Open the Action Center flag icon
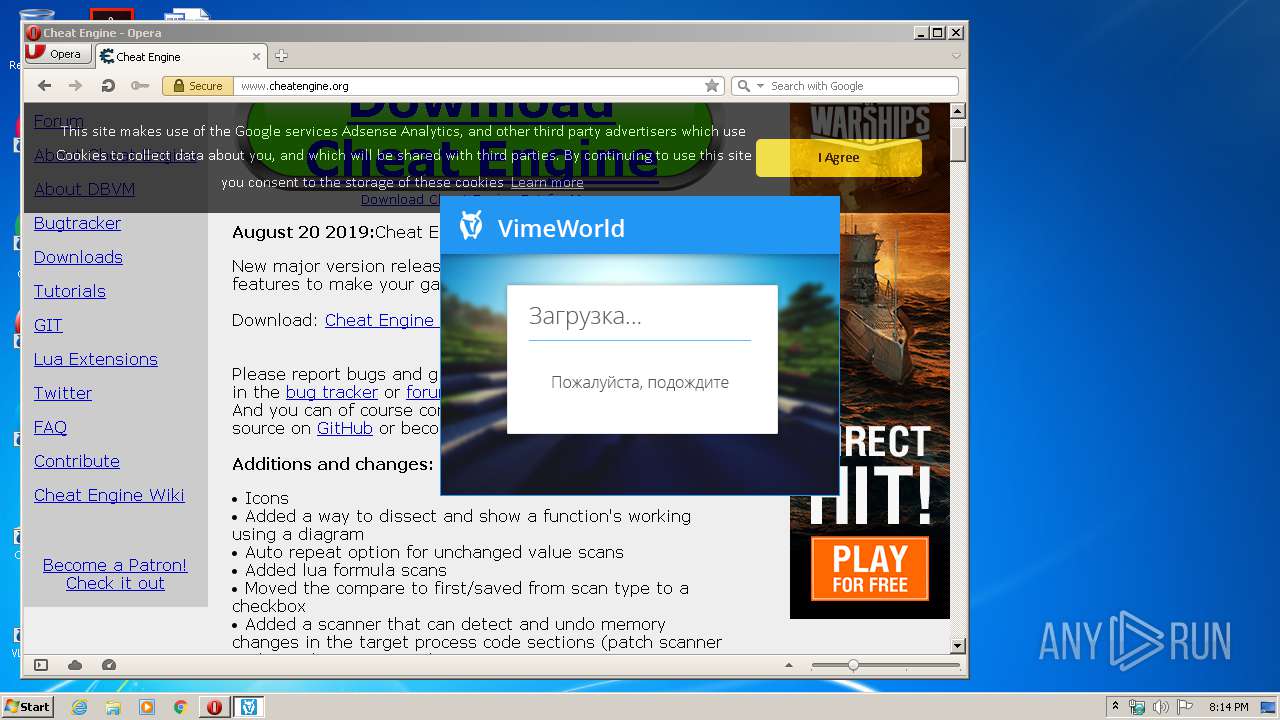 (1184, 707)
